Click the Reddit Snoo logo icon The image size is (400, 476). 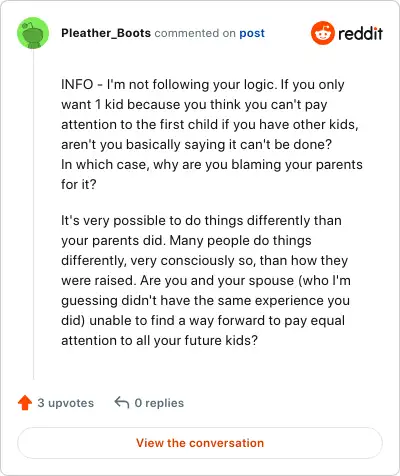point(322,33)
